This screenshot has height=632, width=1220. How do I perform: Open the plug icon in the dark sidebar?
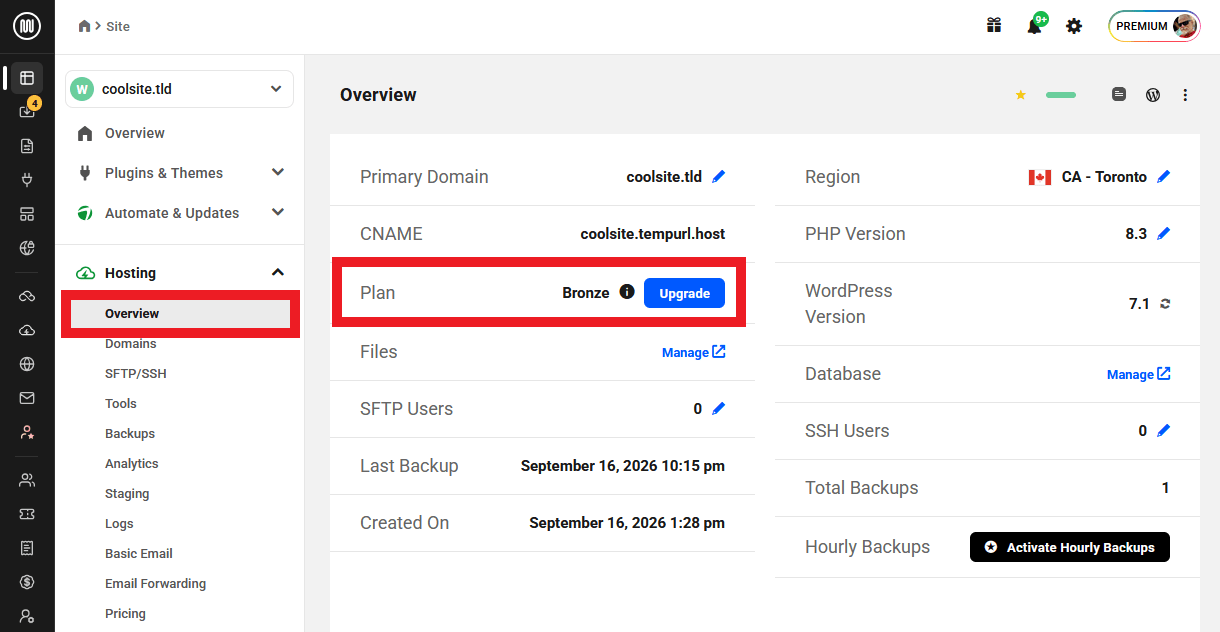click(x=27, y=181)
